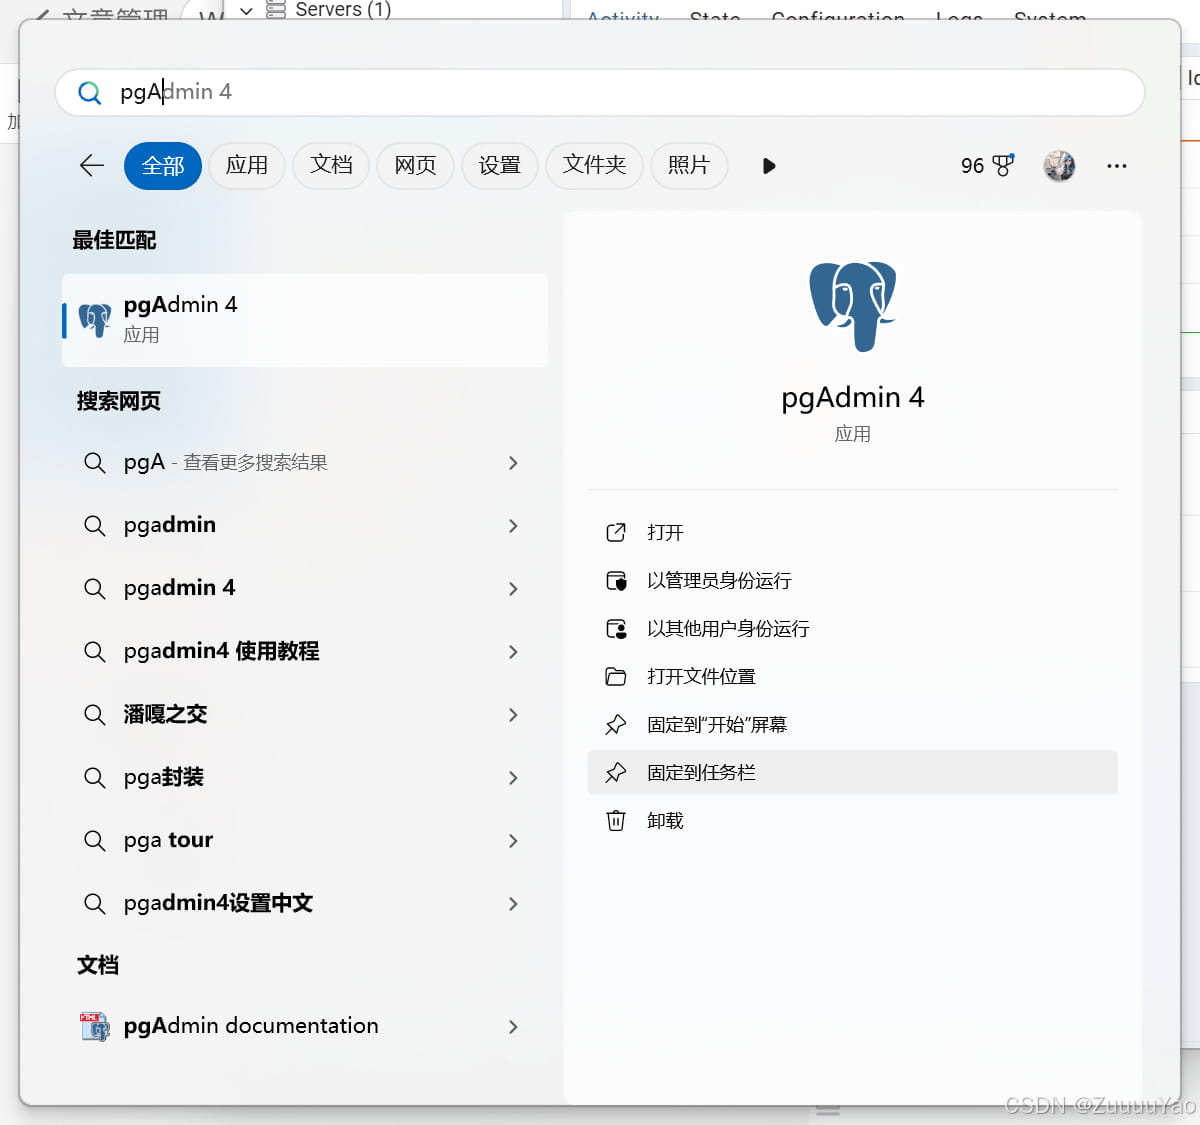Screen dimensions: 1200x1125
Task: Open the pgAdmin 4 best match result
Action: point(305,320)
